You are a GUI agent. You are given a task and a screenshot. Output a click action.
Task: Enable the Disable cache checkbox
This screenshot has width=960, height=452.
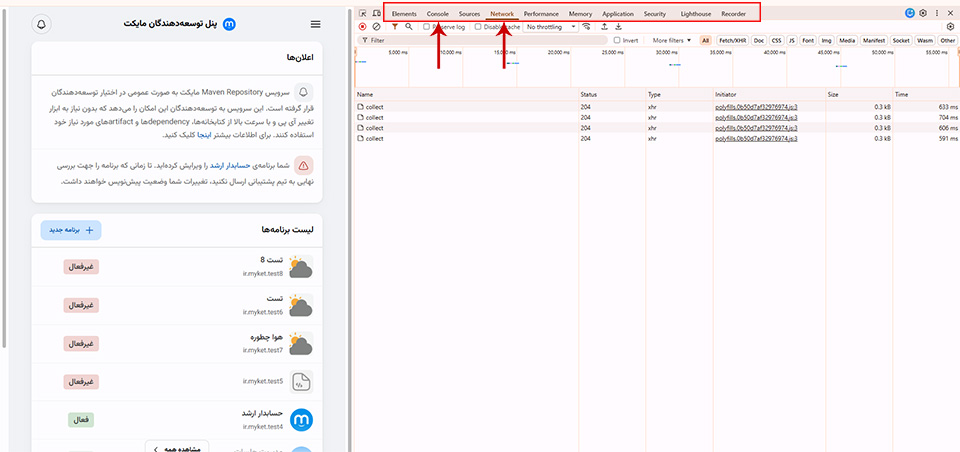coord(478,27)
